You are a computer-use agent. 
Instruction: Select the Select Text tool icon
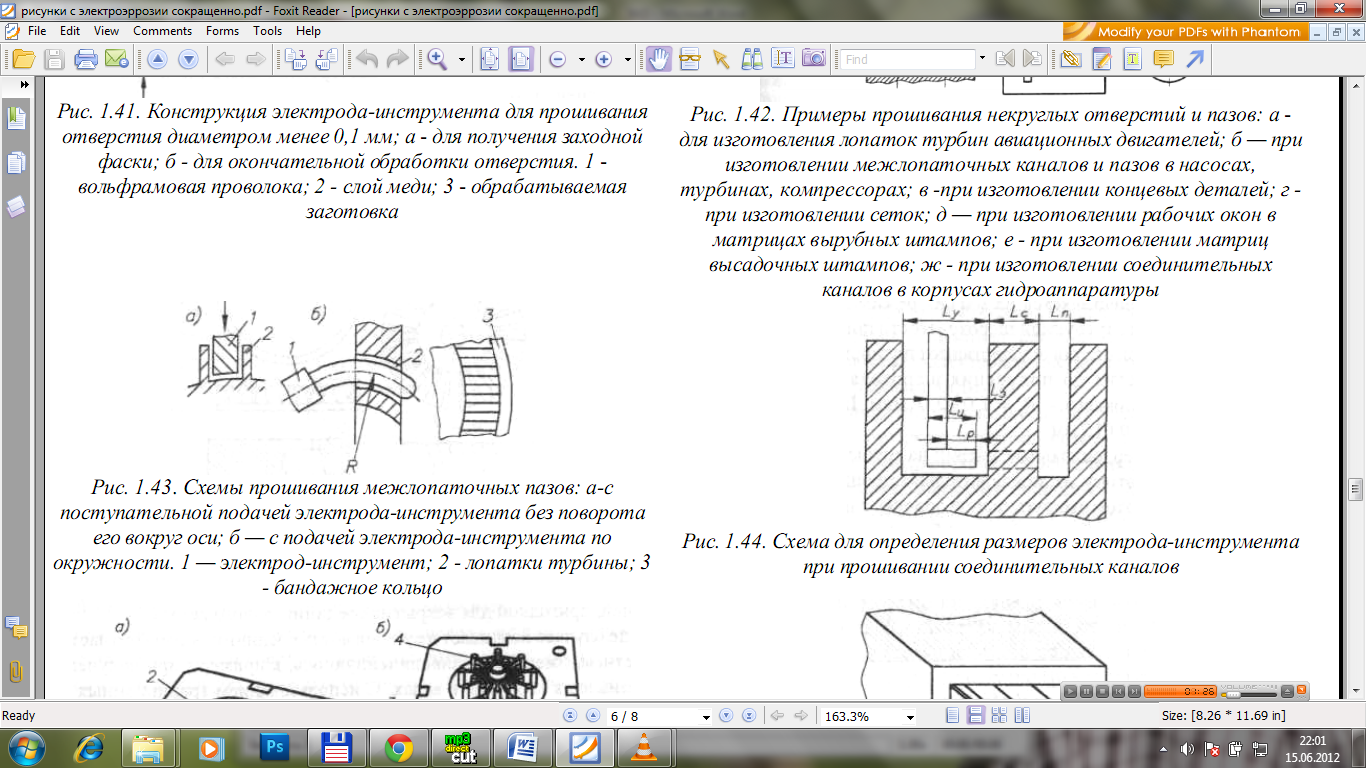click(x=783, y=59)
